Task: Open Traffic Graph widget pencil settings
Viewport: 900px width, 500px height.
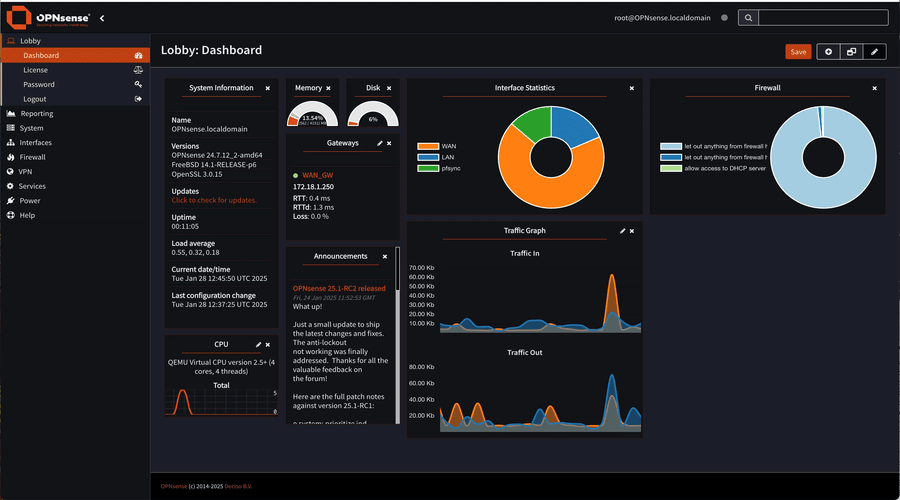Action: pyautogui.click(x=622, y=231)
